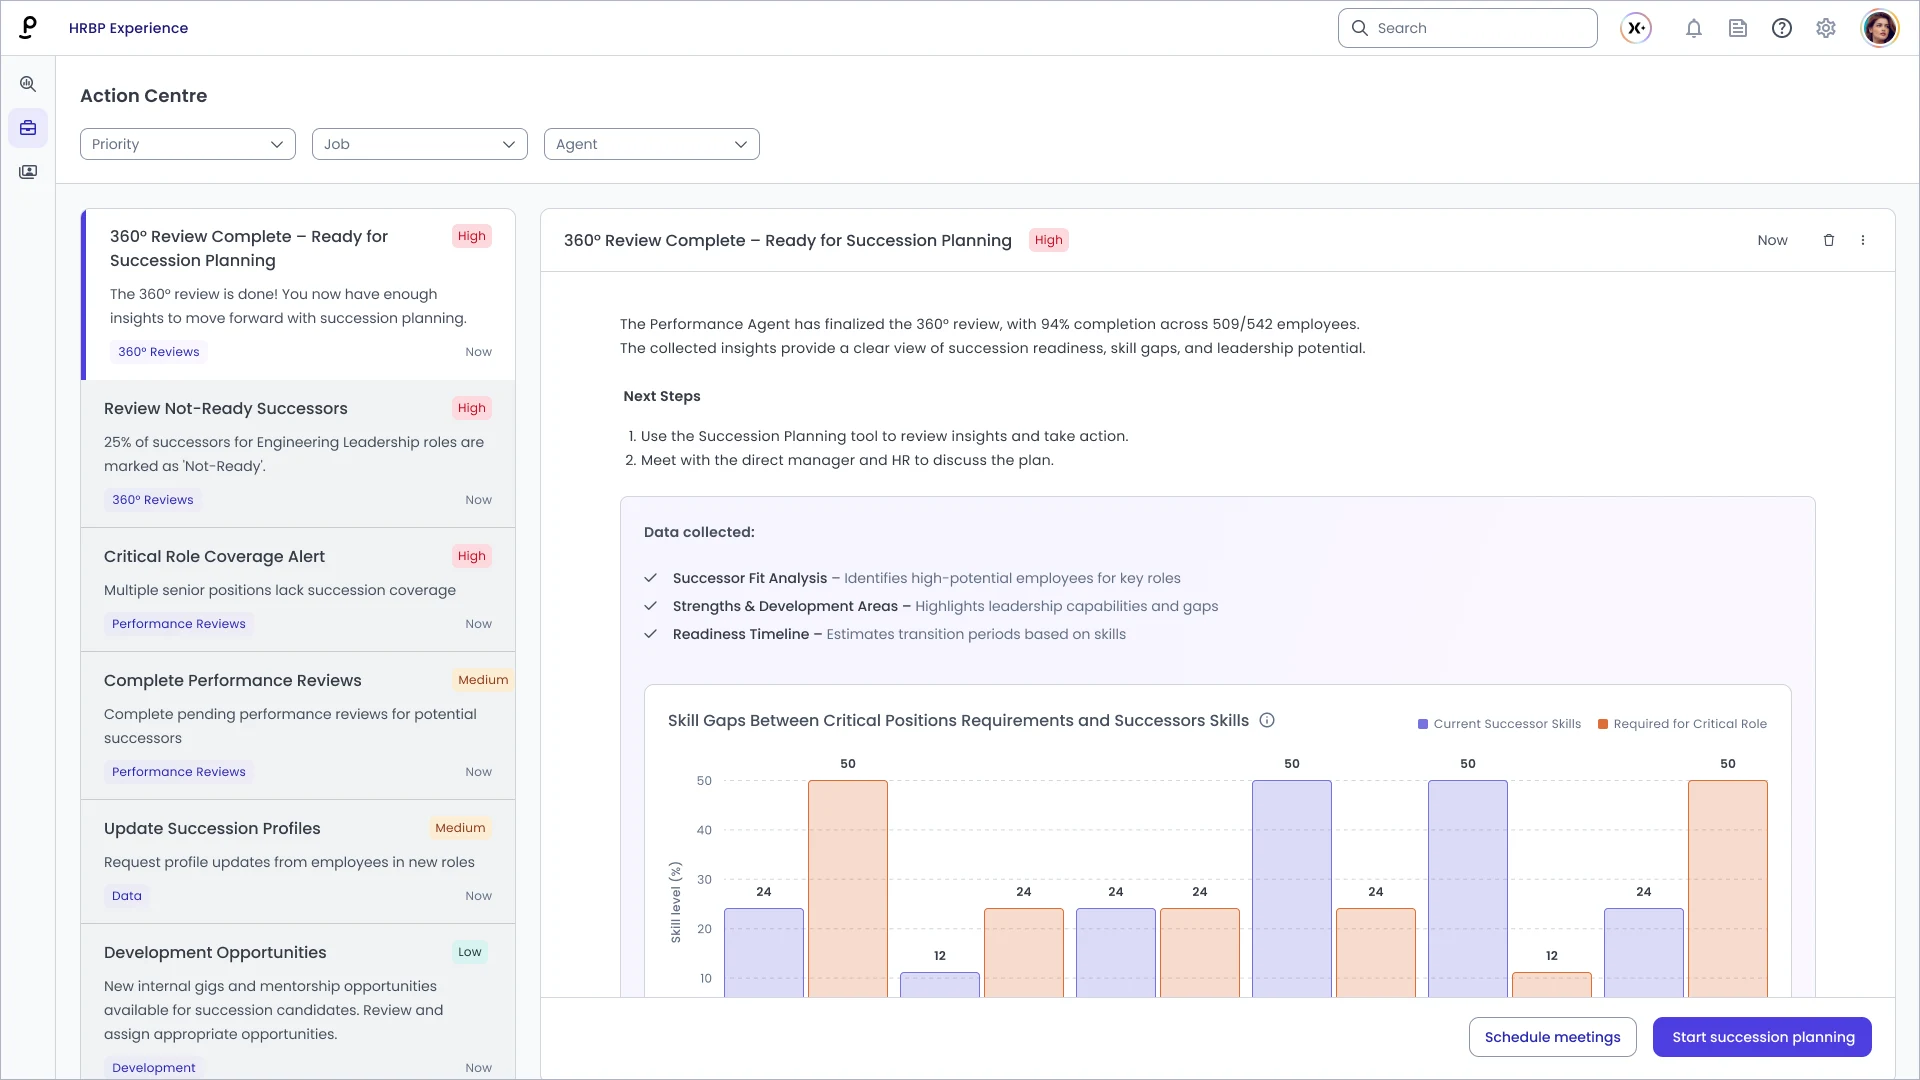Click the magnifier icon in the search box
The height and width of the screenshot is (1080, 1920).
pos(1360,28)
